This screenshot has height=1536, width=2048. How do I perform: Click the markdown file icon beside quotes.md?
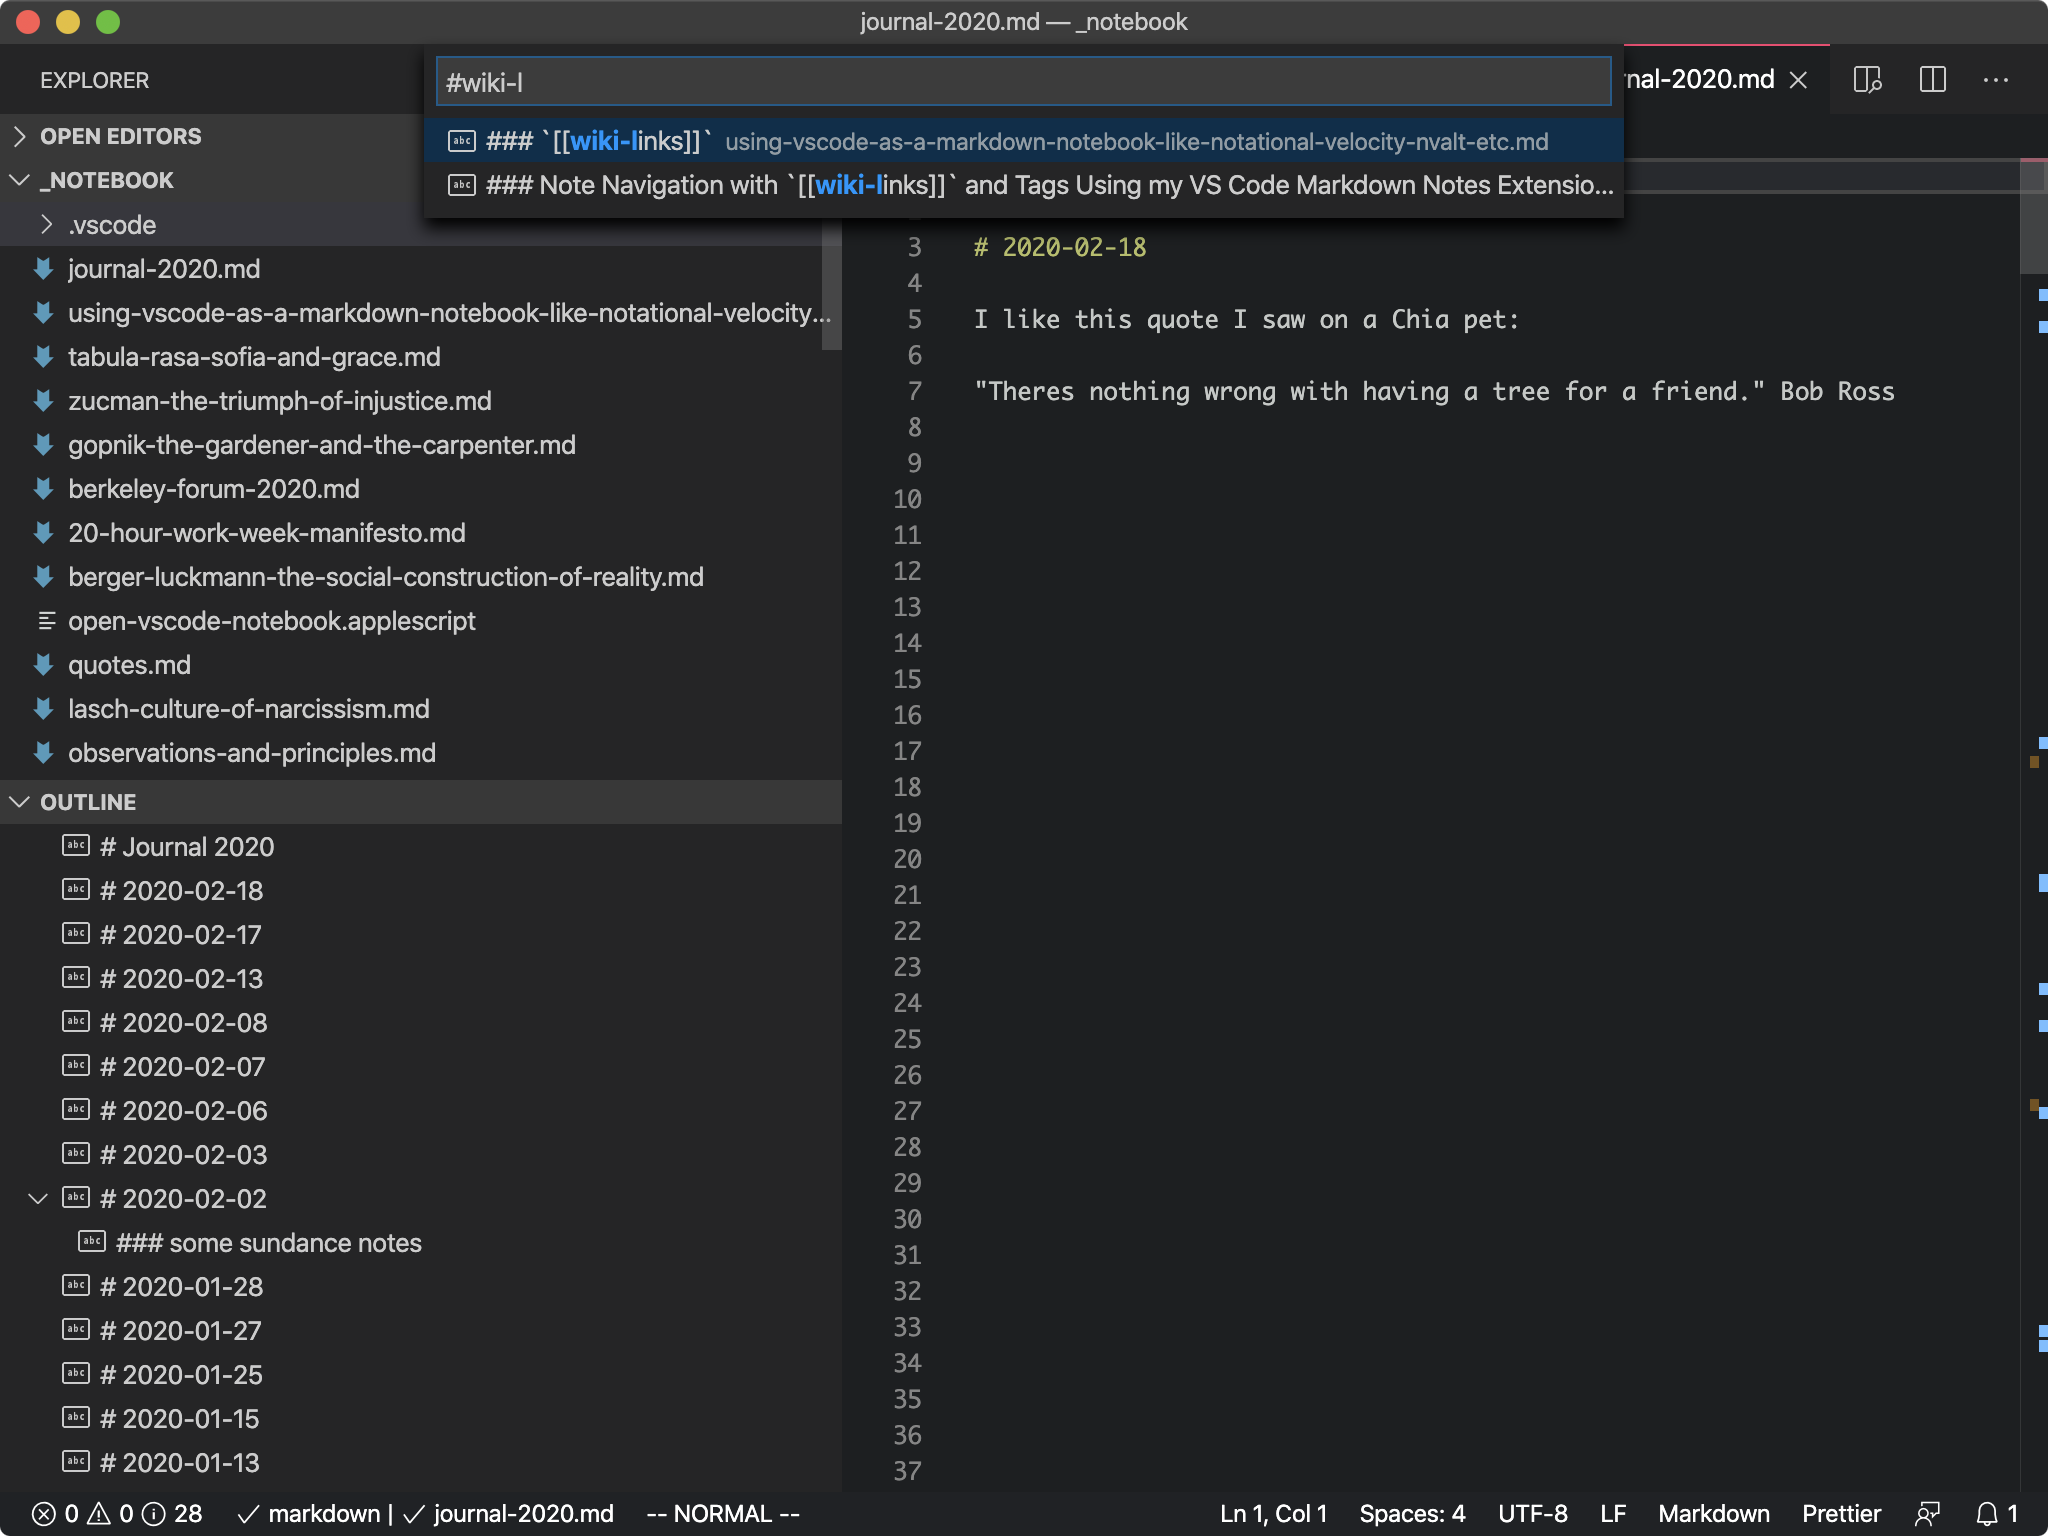[x=43, y=665]
